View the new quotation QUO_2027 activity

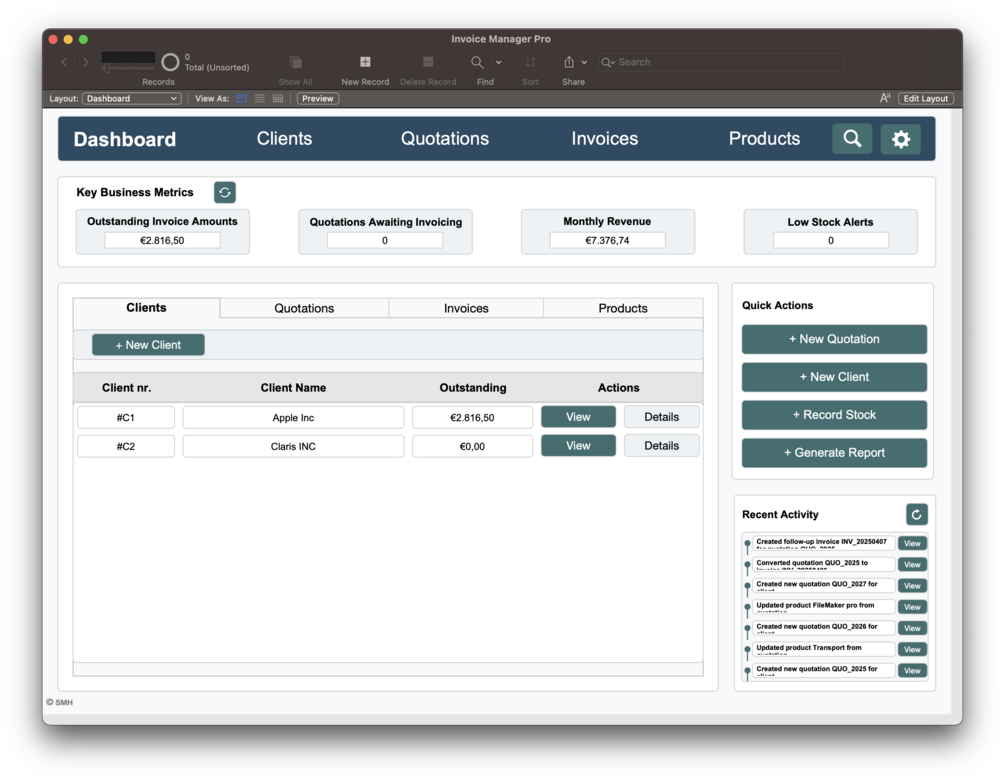[912, 586]
